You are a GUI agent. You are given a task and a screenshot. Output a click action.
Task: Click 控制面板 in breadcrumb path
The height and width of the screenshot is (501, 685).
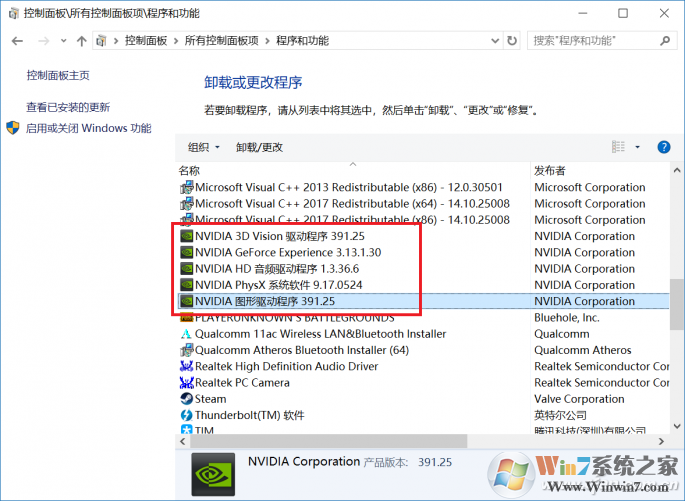point(148,41)
